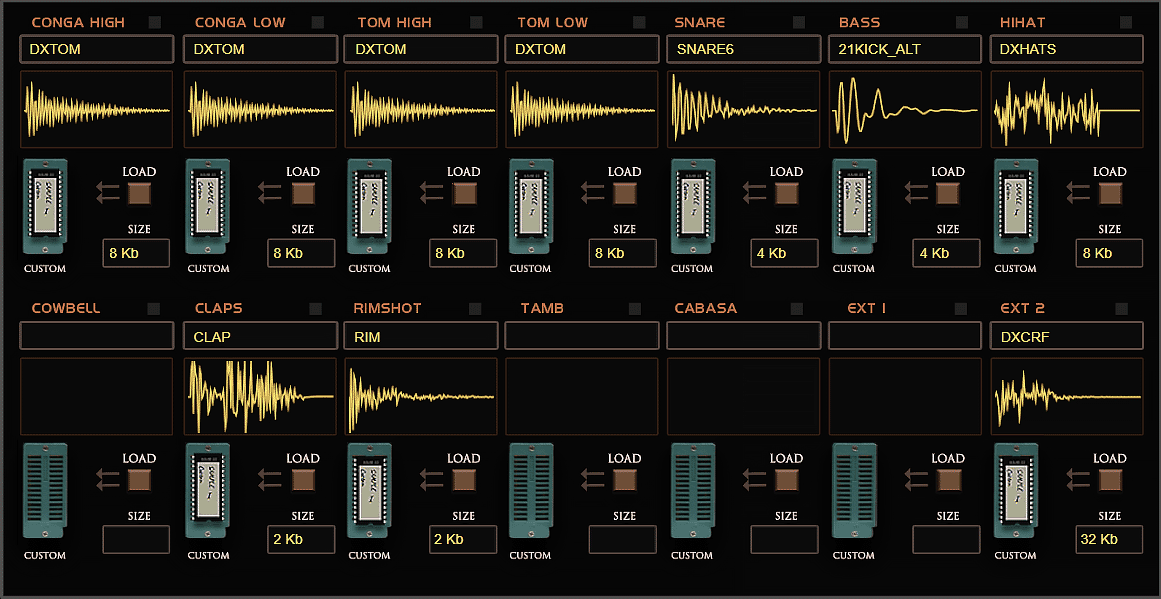Open the Claps size 2 Kb selector
The height and width of the screenshot is (599, 1161).
pyautogui.click(x=301, y=540)
